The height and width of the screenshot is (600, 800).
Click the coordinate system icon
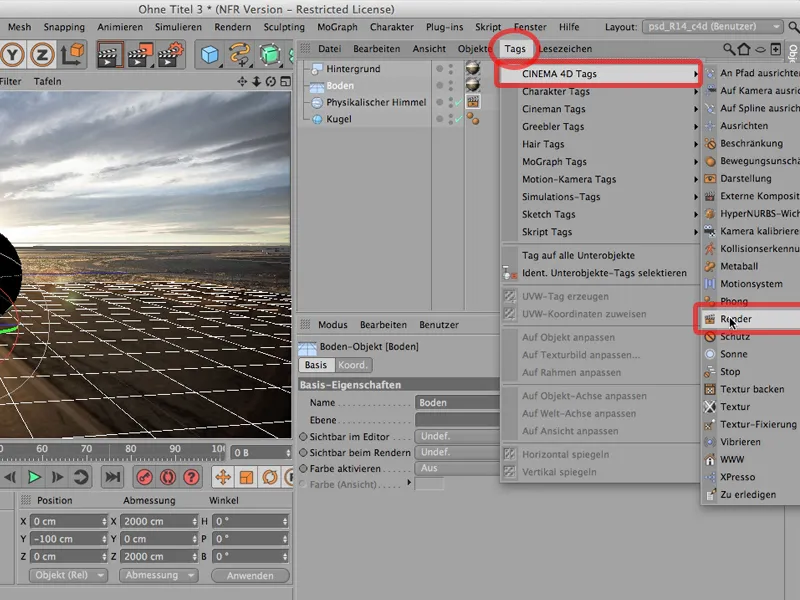pyautogui.click(x=72, y=55)
